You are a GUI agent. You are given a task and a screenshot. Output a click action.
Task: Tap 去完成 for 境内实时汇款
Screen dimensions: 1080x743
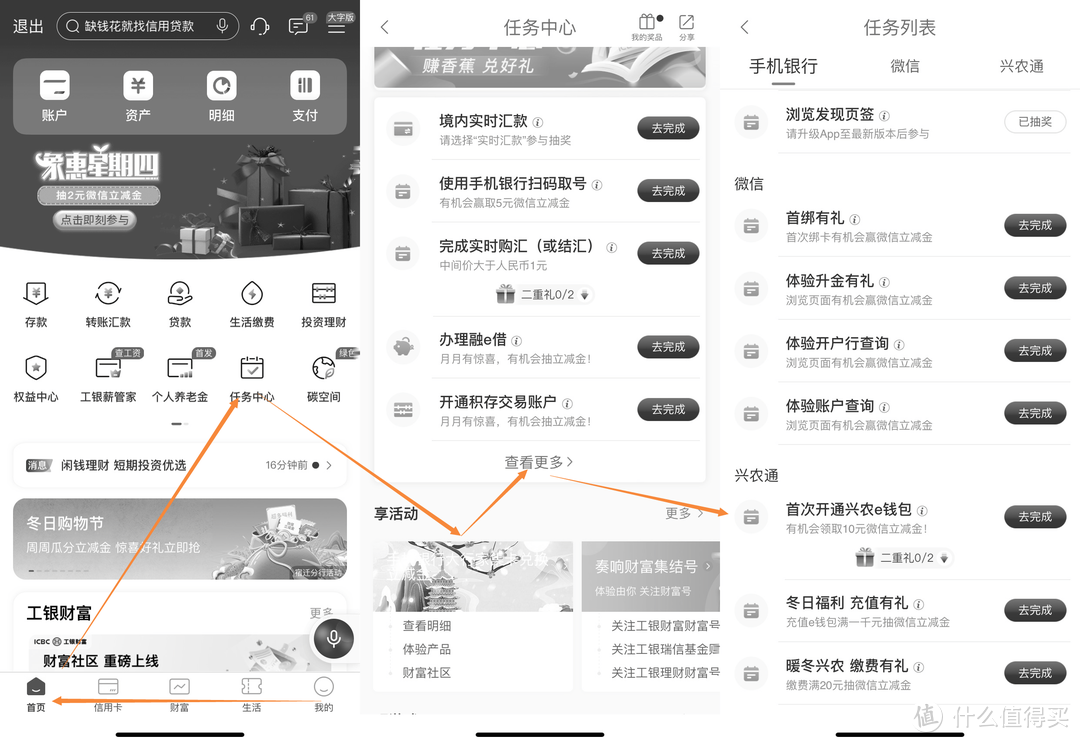click(668, 128)
